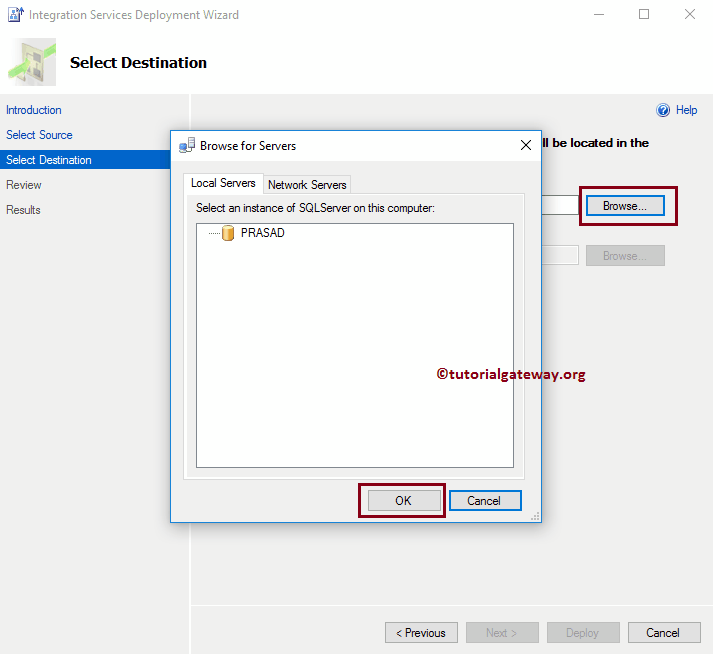713x654 pixels.
Task: Click the dialog resize grip corner
Action: click(x=535, y=516)
